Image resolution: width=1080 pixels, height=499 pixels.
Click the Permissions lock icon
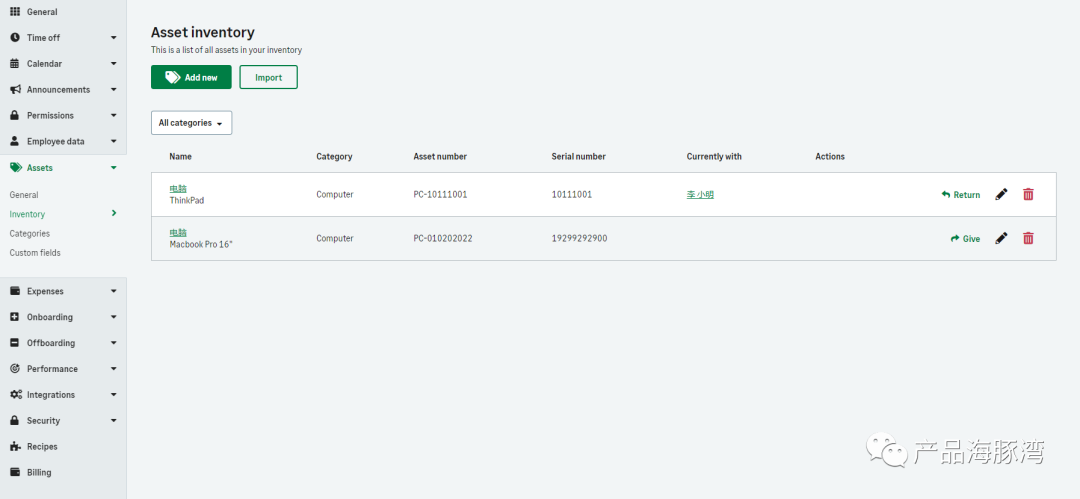pos(15,115)
